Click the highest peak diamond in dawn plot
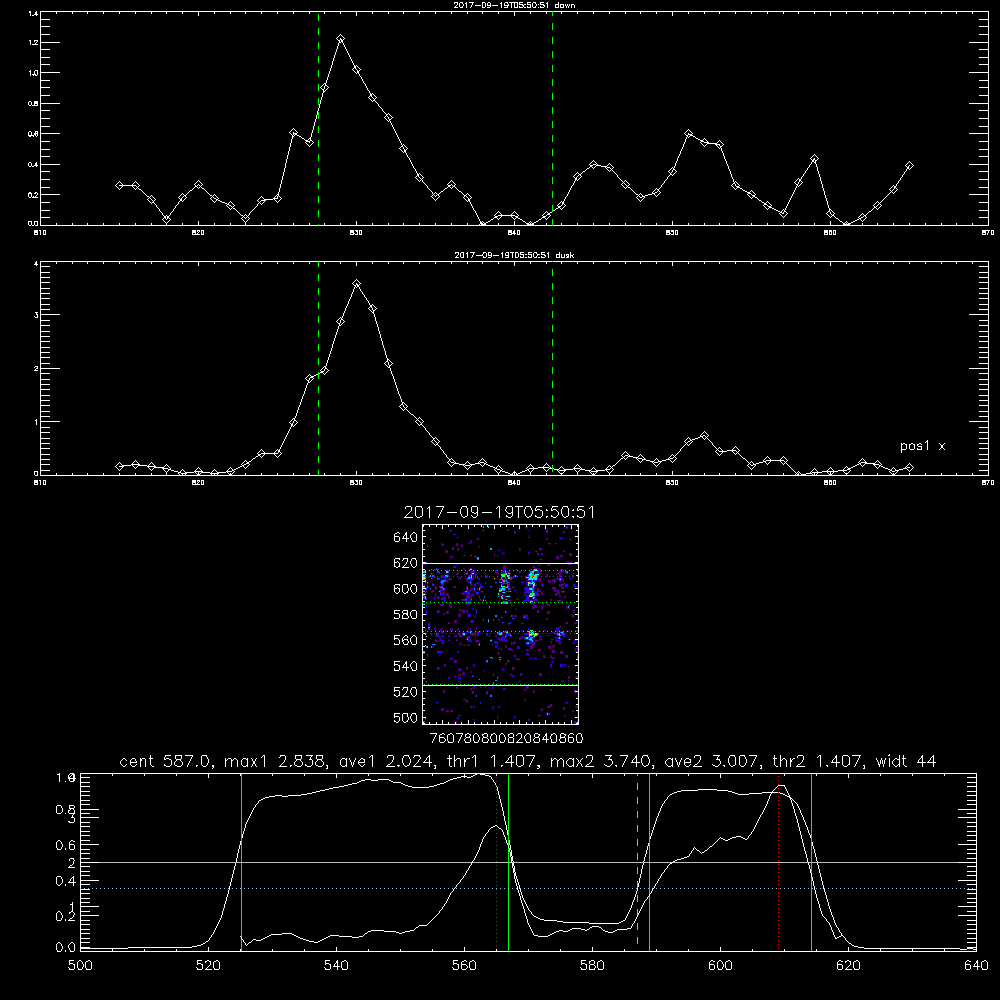The height and width of the screenshot is (1000, 1000). coord(341,39)
